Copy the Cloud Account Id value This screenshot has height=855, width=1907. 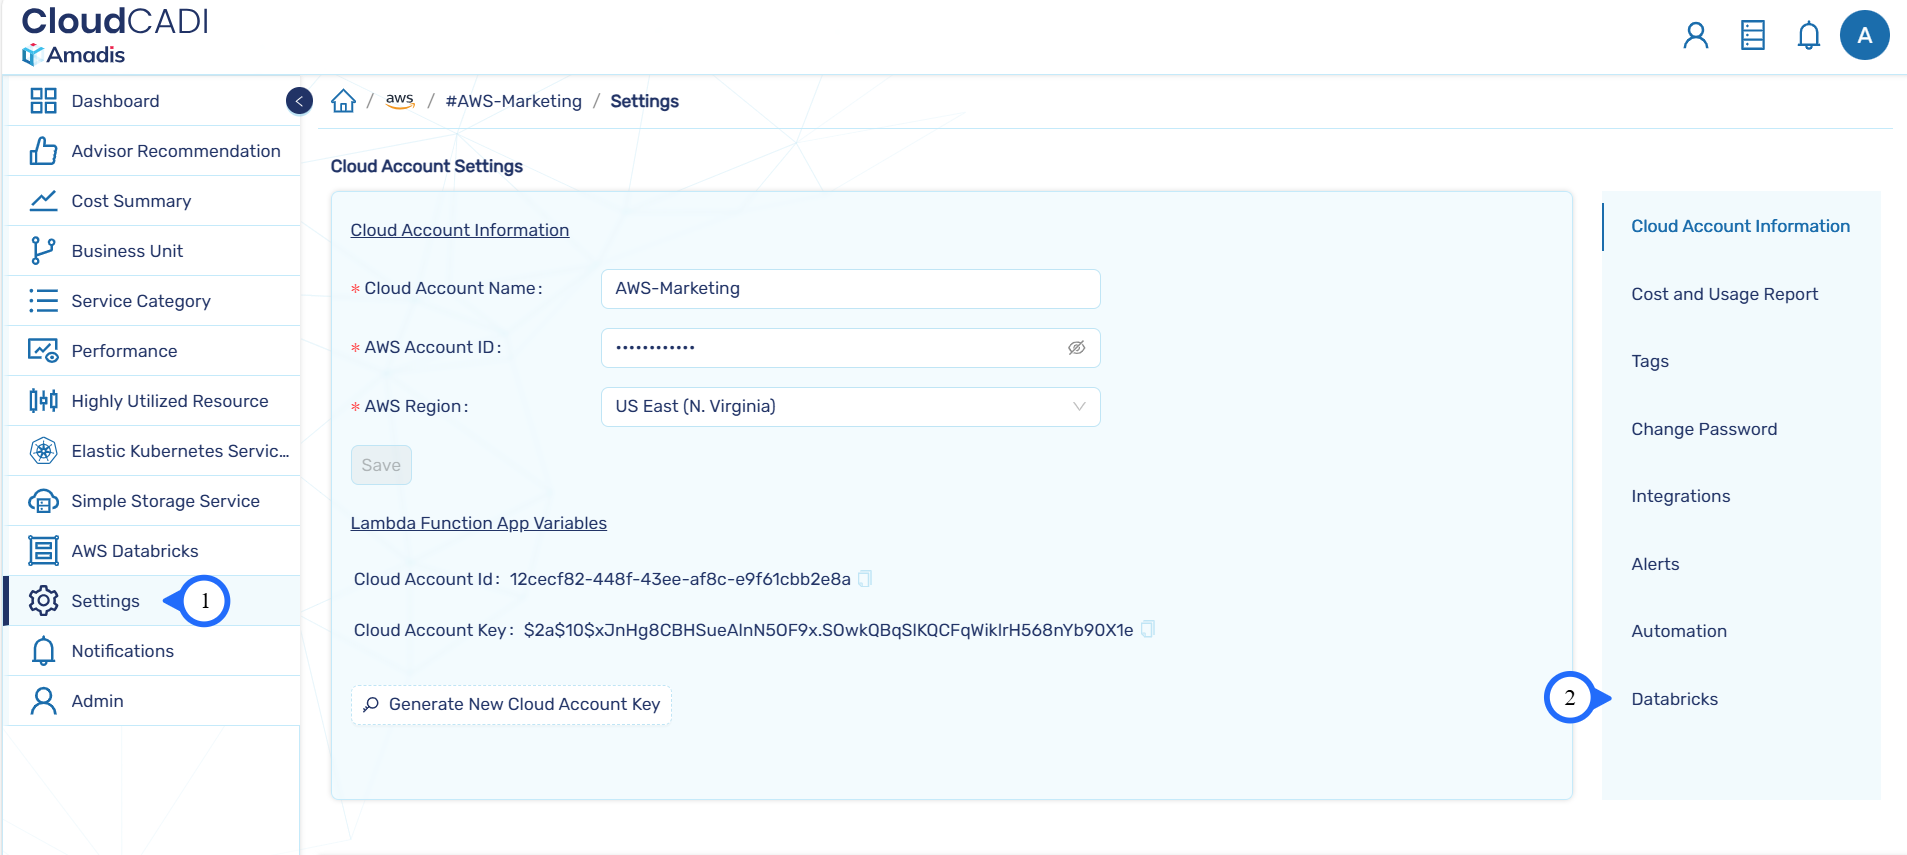(865, 578)
